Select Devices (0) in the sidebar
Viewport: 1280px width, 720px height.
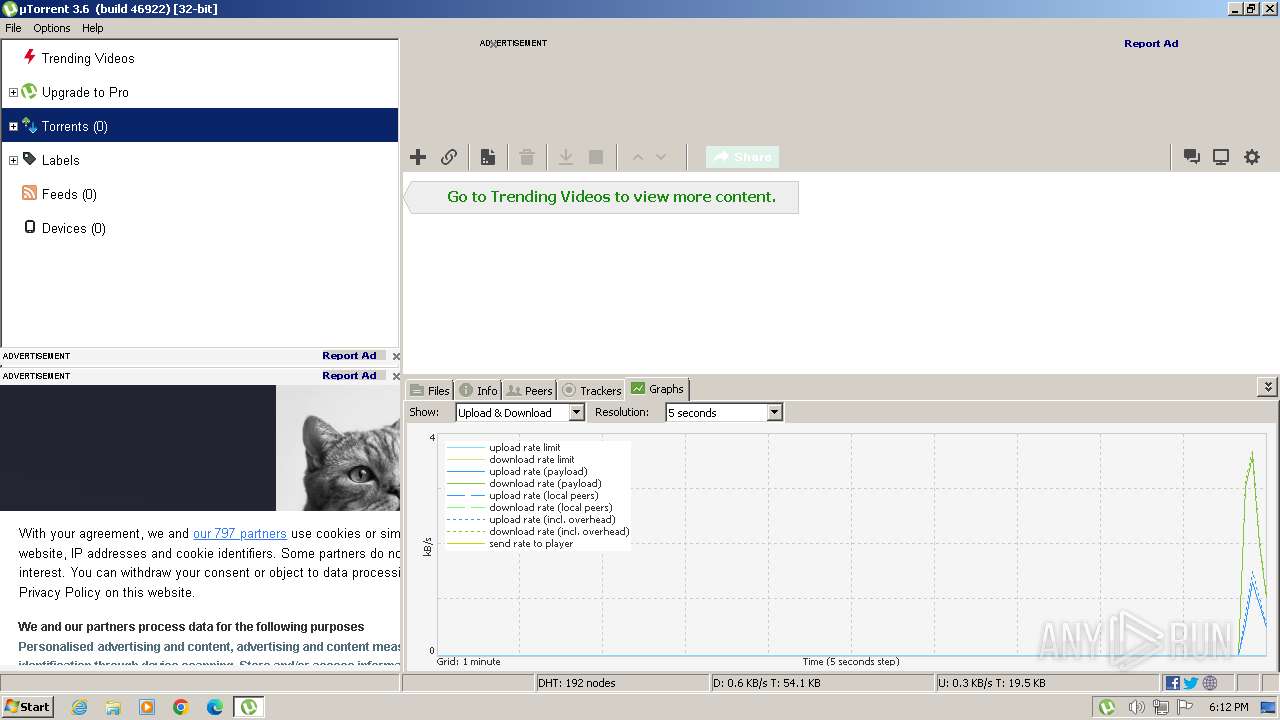(73, 228)
